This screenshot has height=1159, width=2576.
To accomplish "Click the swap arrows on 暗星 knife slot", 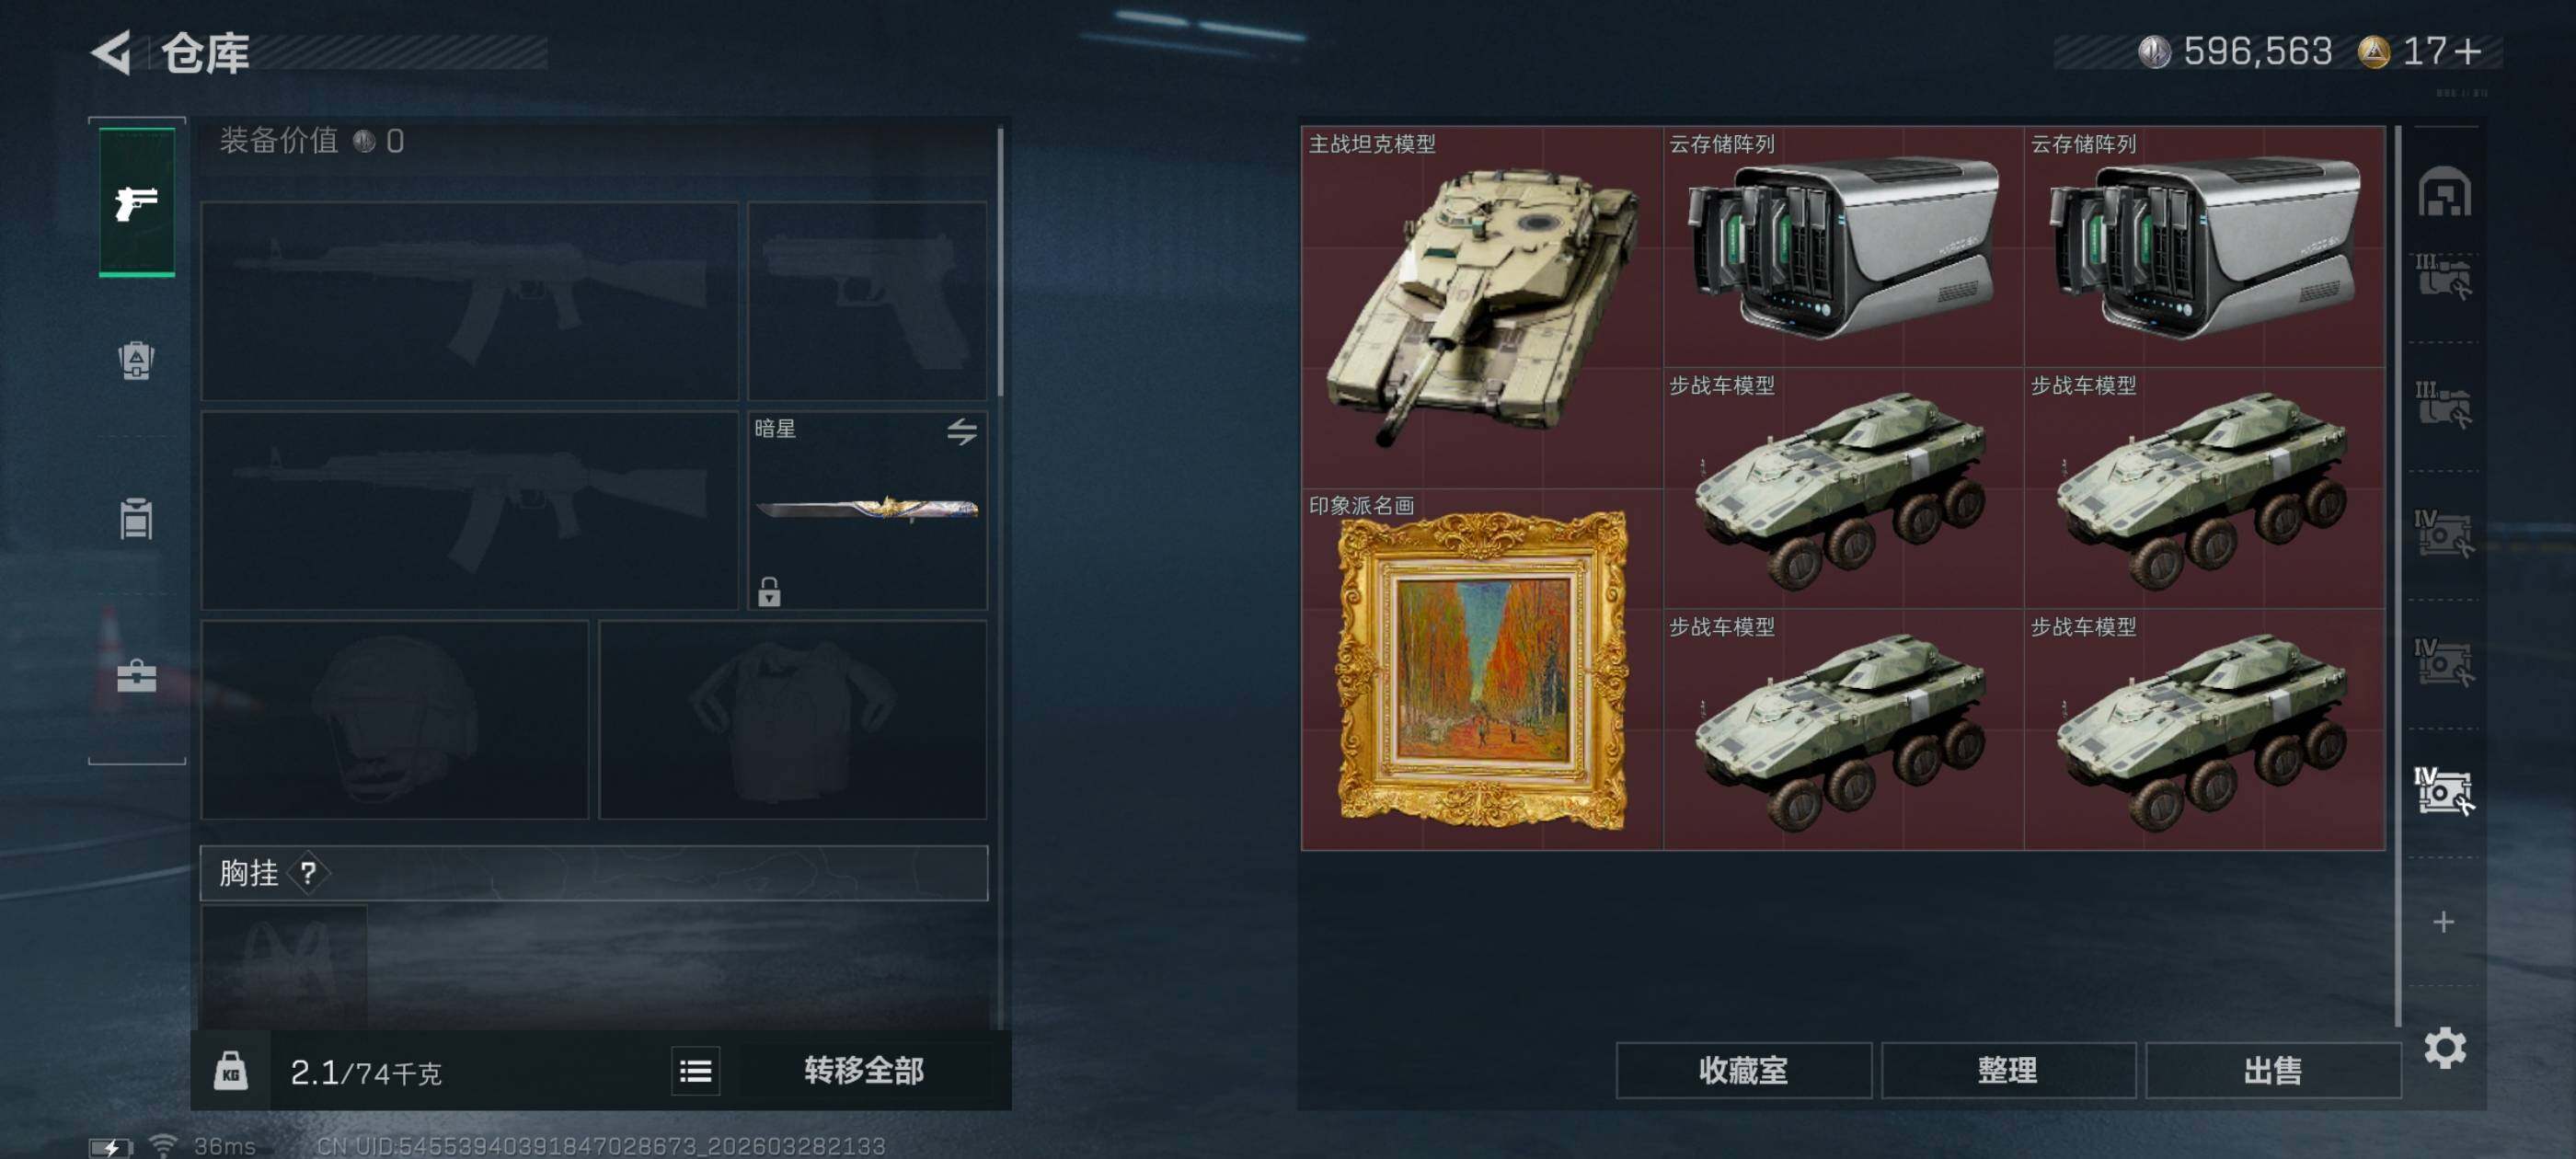I will (x=961, y=431).
